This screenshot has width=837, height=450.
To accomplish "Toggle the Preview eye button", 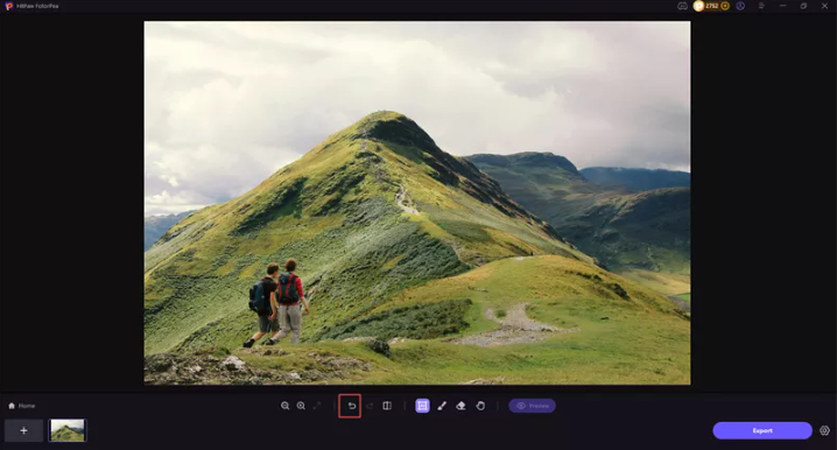I will click(532, 406).
